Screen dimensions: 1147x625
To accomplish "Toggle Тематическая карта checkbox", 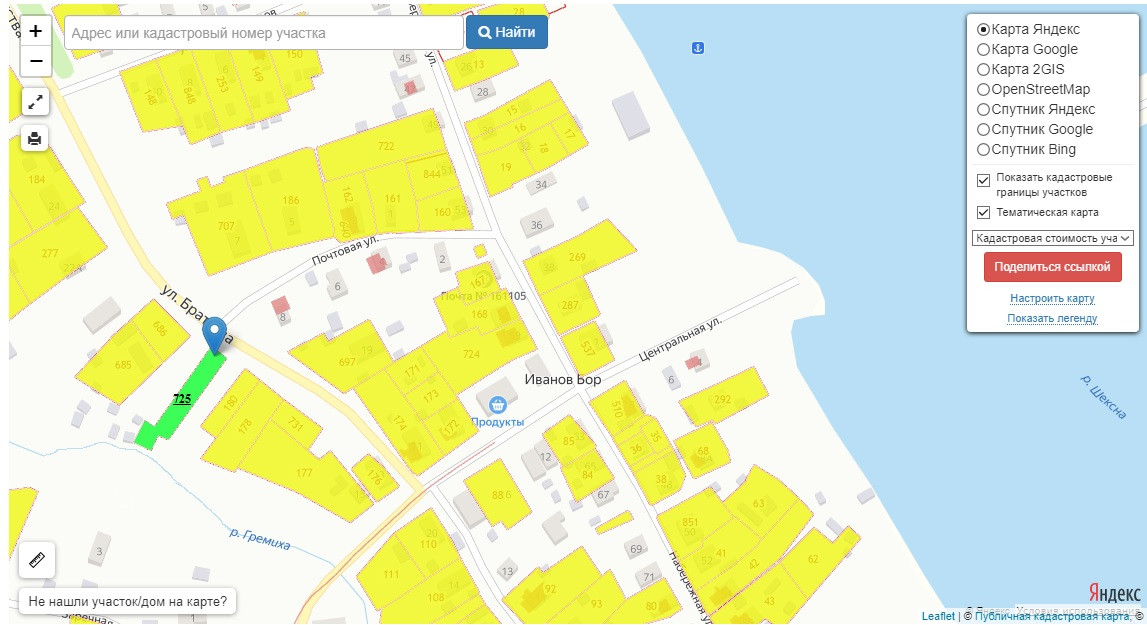I will coord(984,212).
